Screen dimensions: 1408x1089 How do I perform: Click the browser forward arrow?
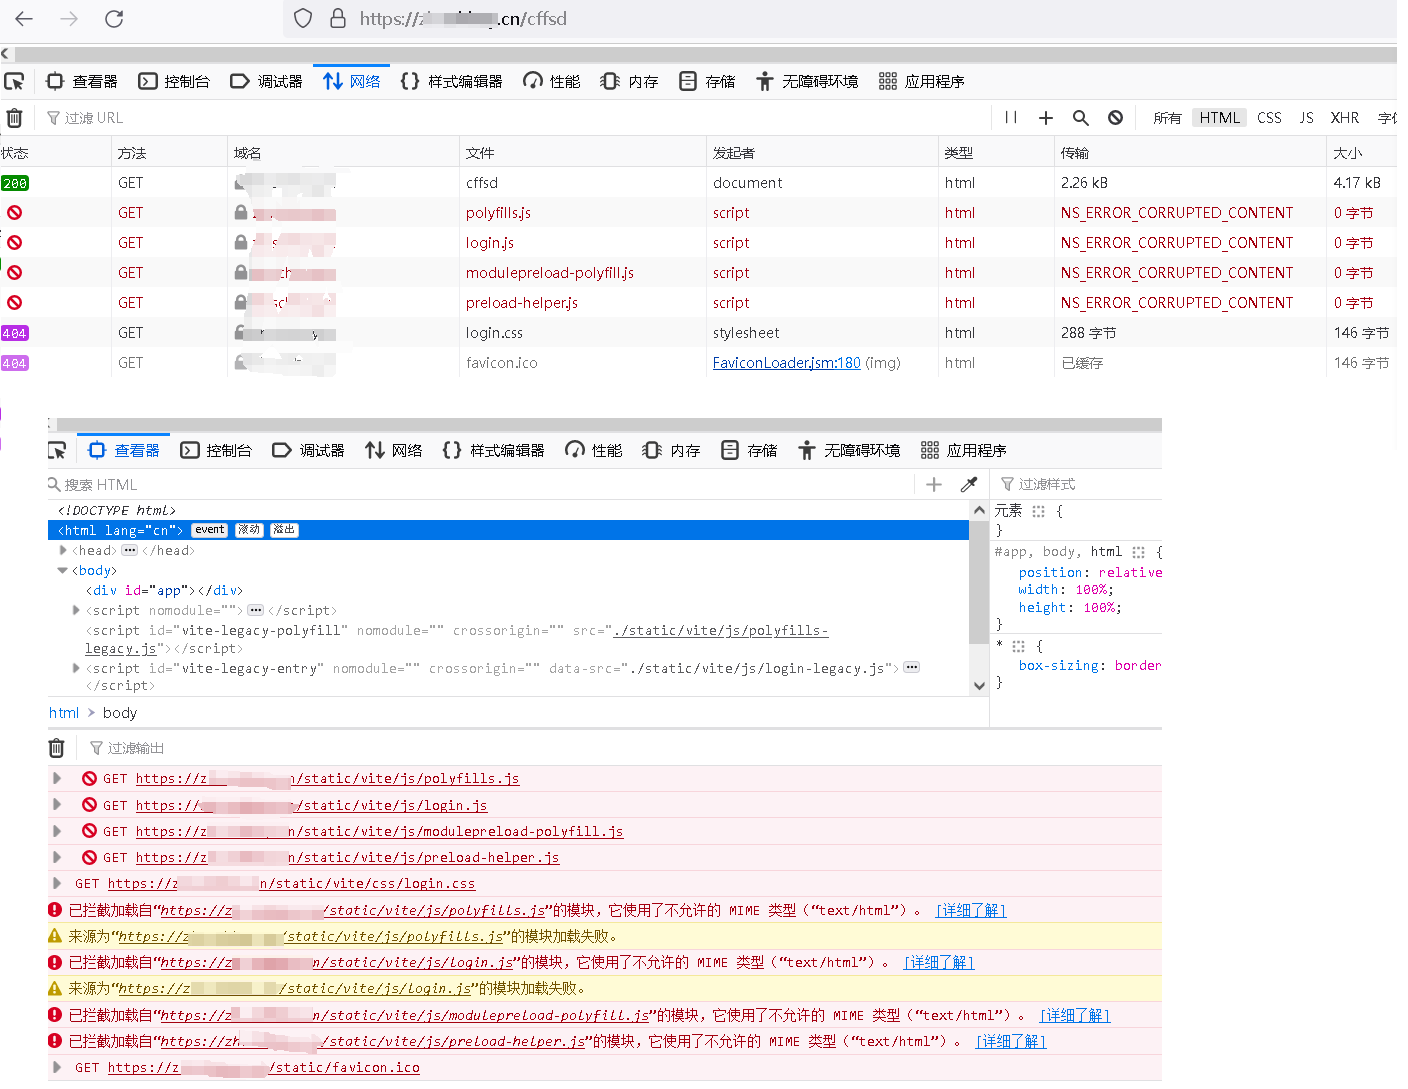click(x=69, y=19)
